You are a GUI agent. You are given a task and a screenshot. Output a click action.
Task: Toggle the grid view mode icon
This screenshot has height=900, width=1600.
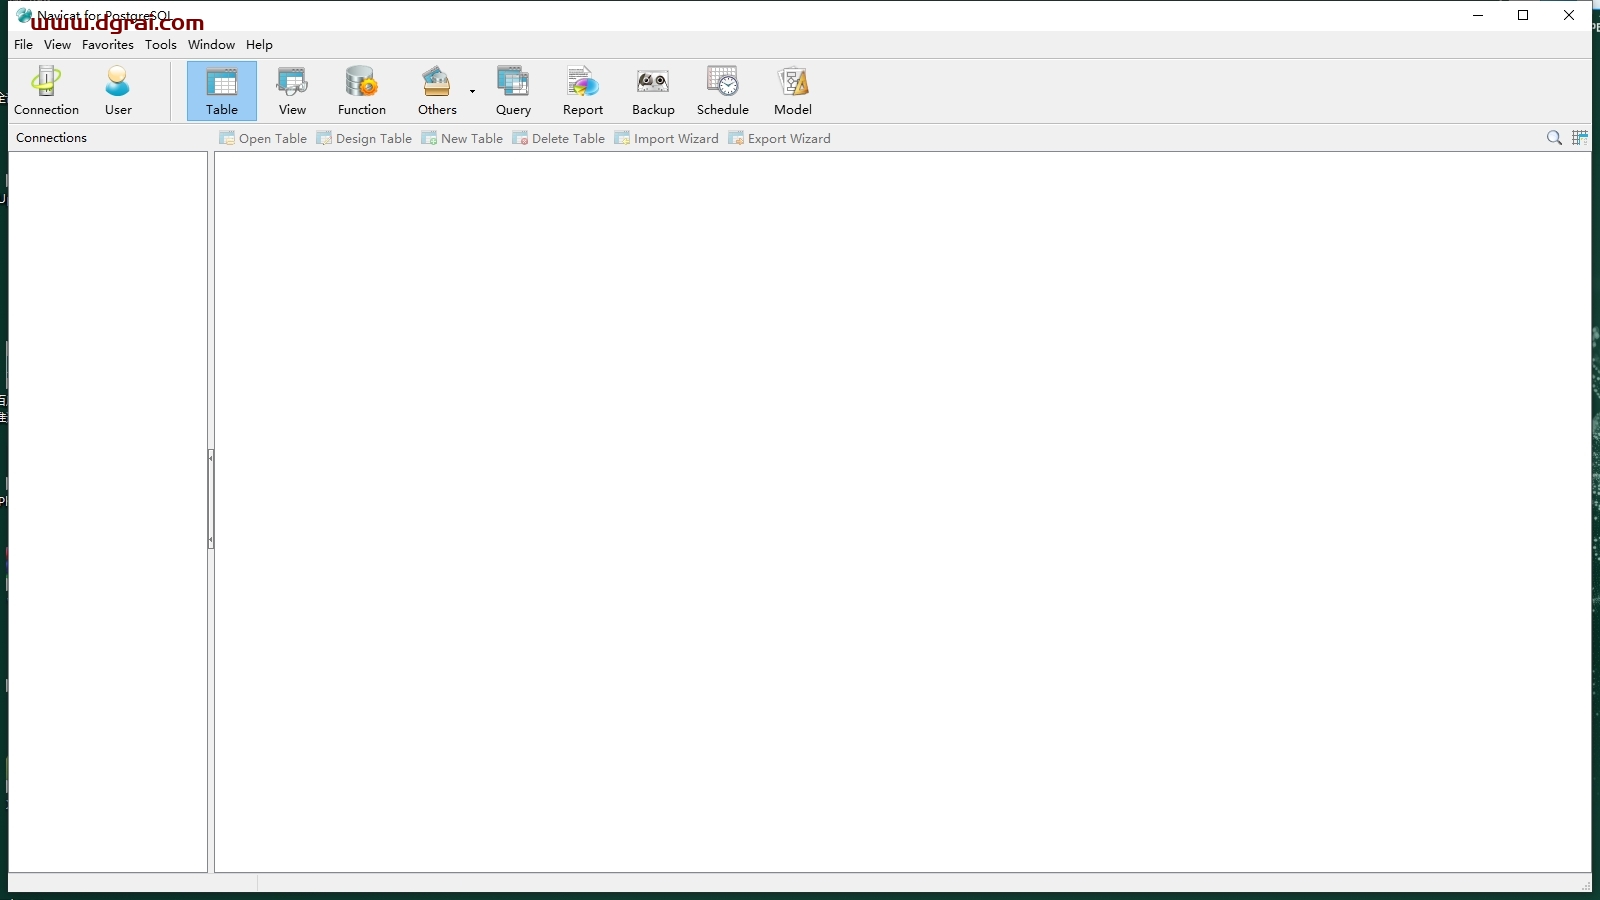pyautogui.click(x=1580, y=138)
